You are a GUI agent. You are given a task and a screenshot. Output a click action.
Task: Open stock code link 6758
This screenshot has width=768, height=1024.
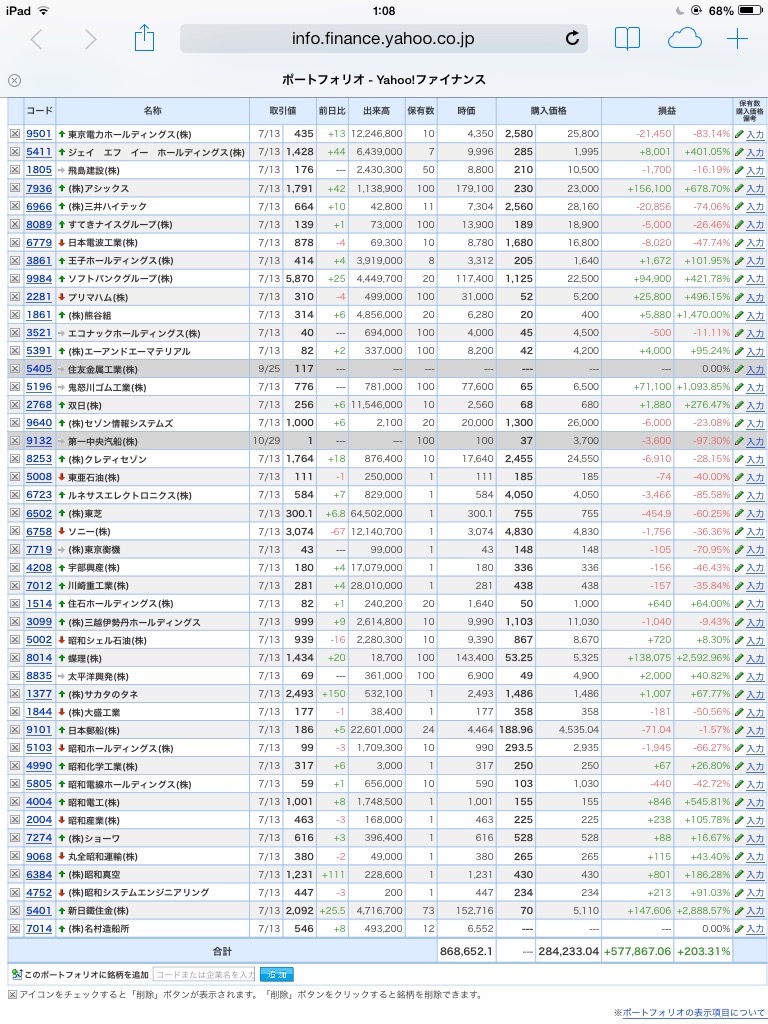(x=39, y=532)
